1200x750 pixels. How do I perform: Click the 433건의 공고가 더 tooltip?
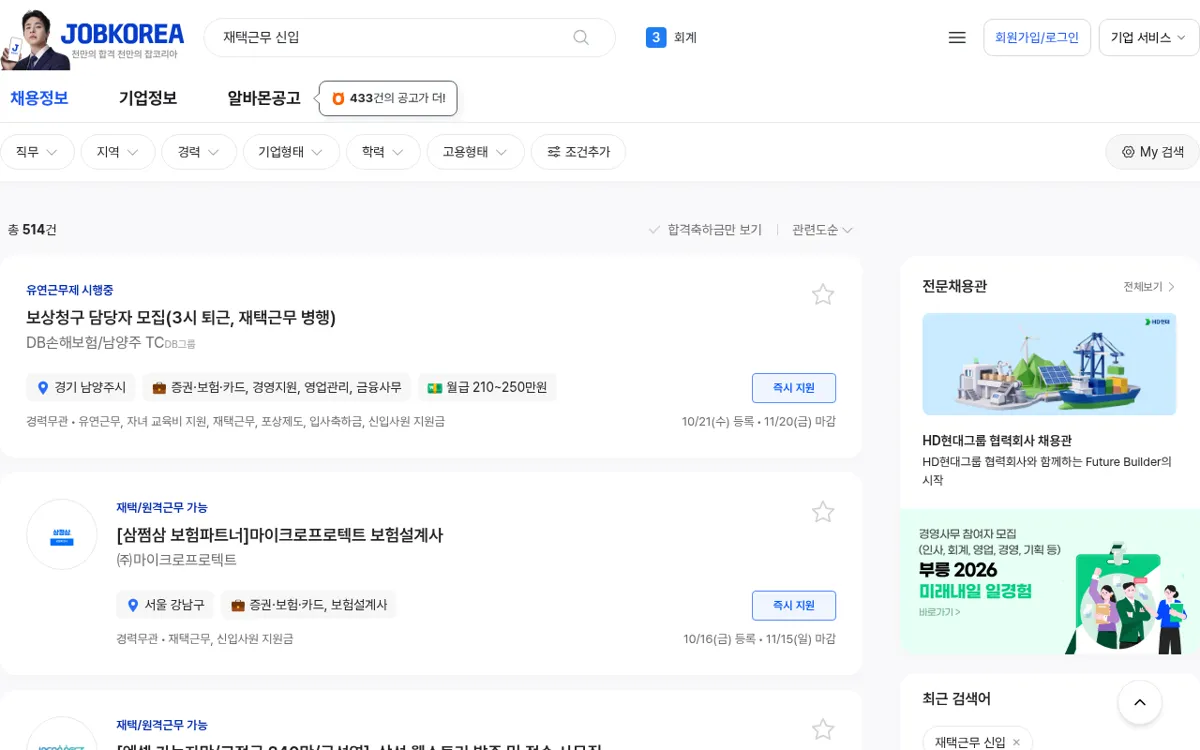coord(388,98)
